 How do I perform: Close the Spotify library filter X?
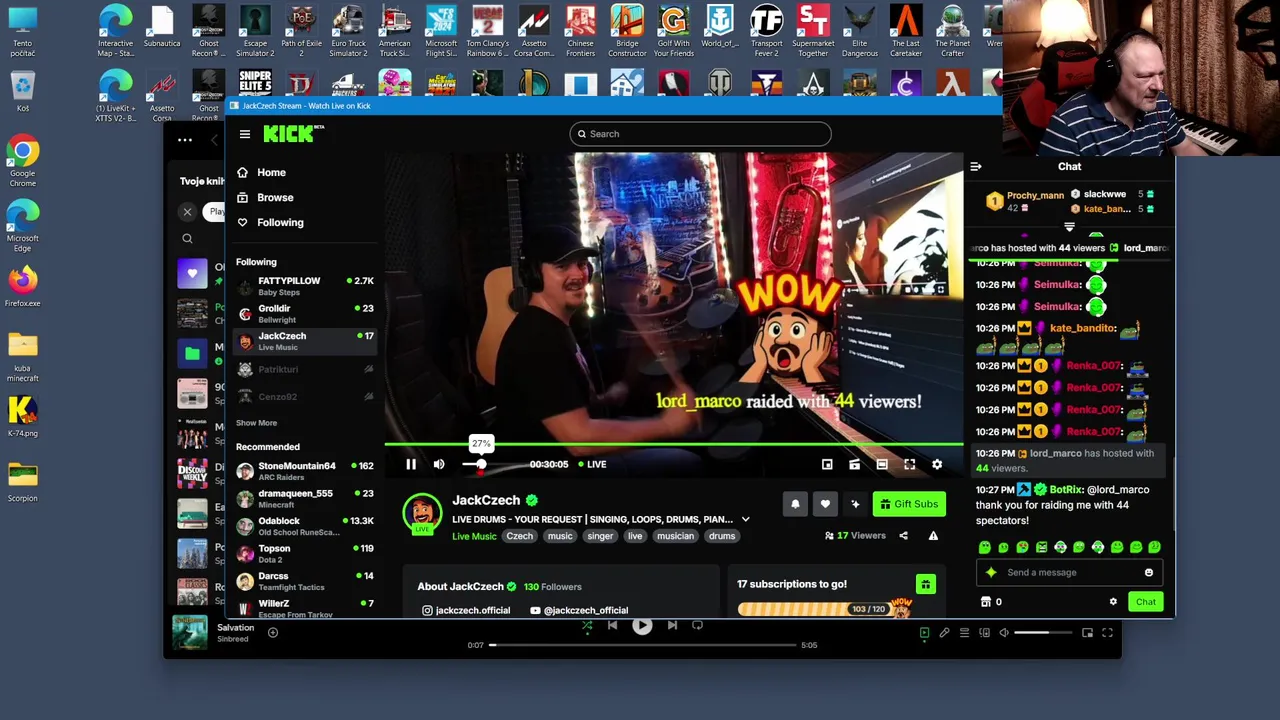coord(187,212)
